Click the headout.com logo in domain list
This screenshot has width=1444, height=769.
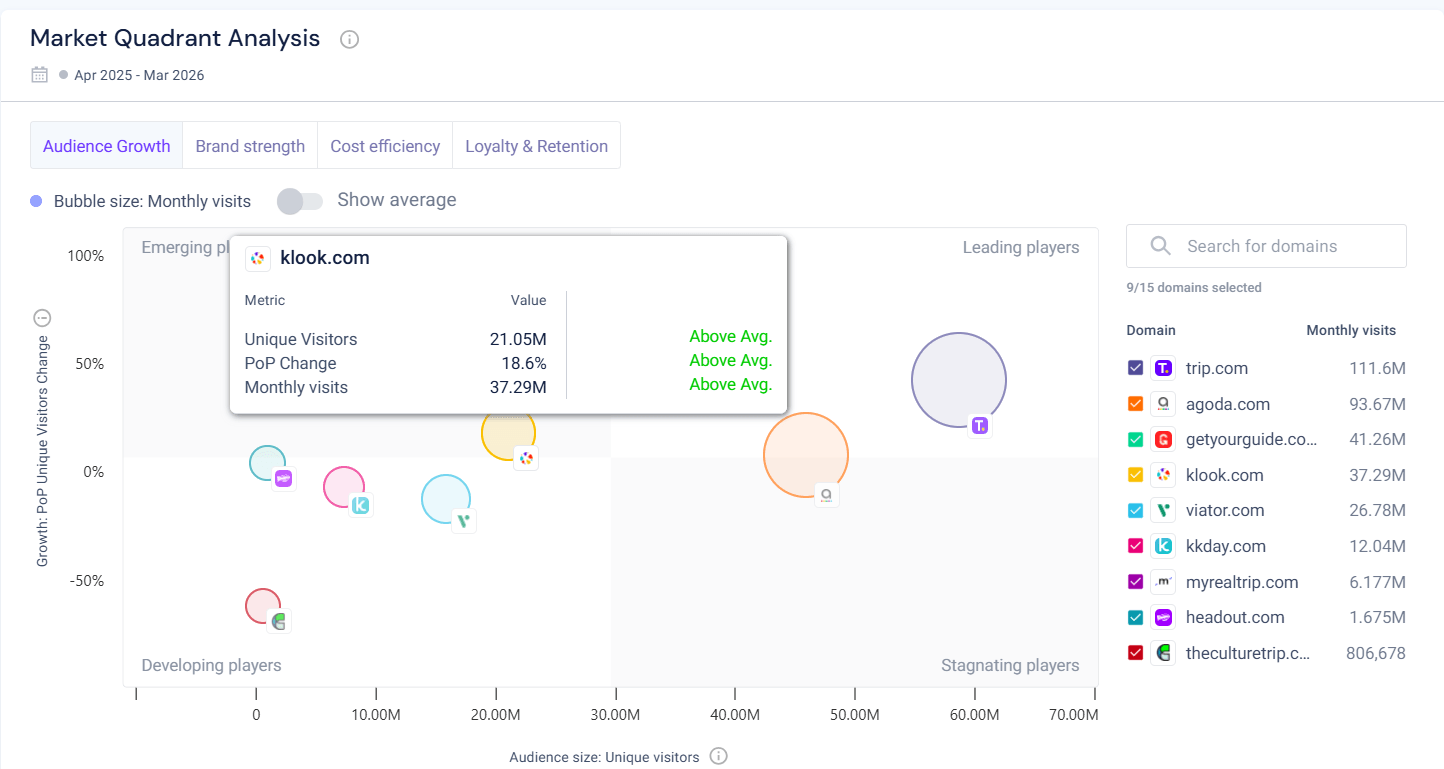[1163, 617]
